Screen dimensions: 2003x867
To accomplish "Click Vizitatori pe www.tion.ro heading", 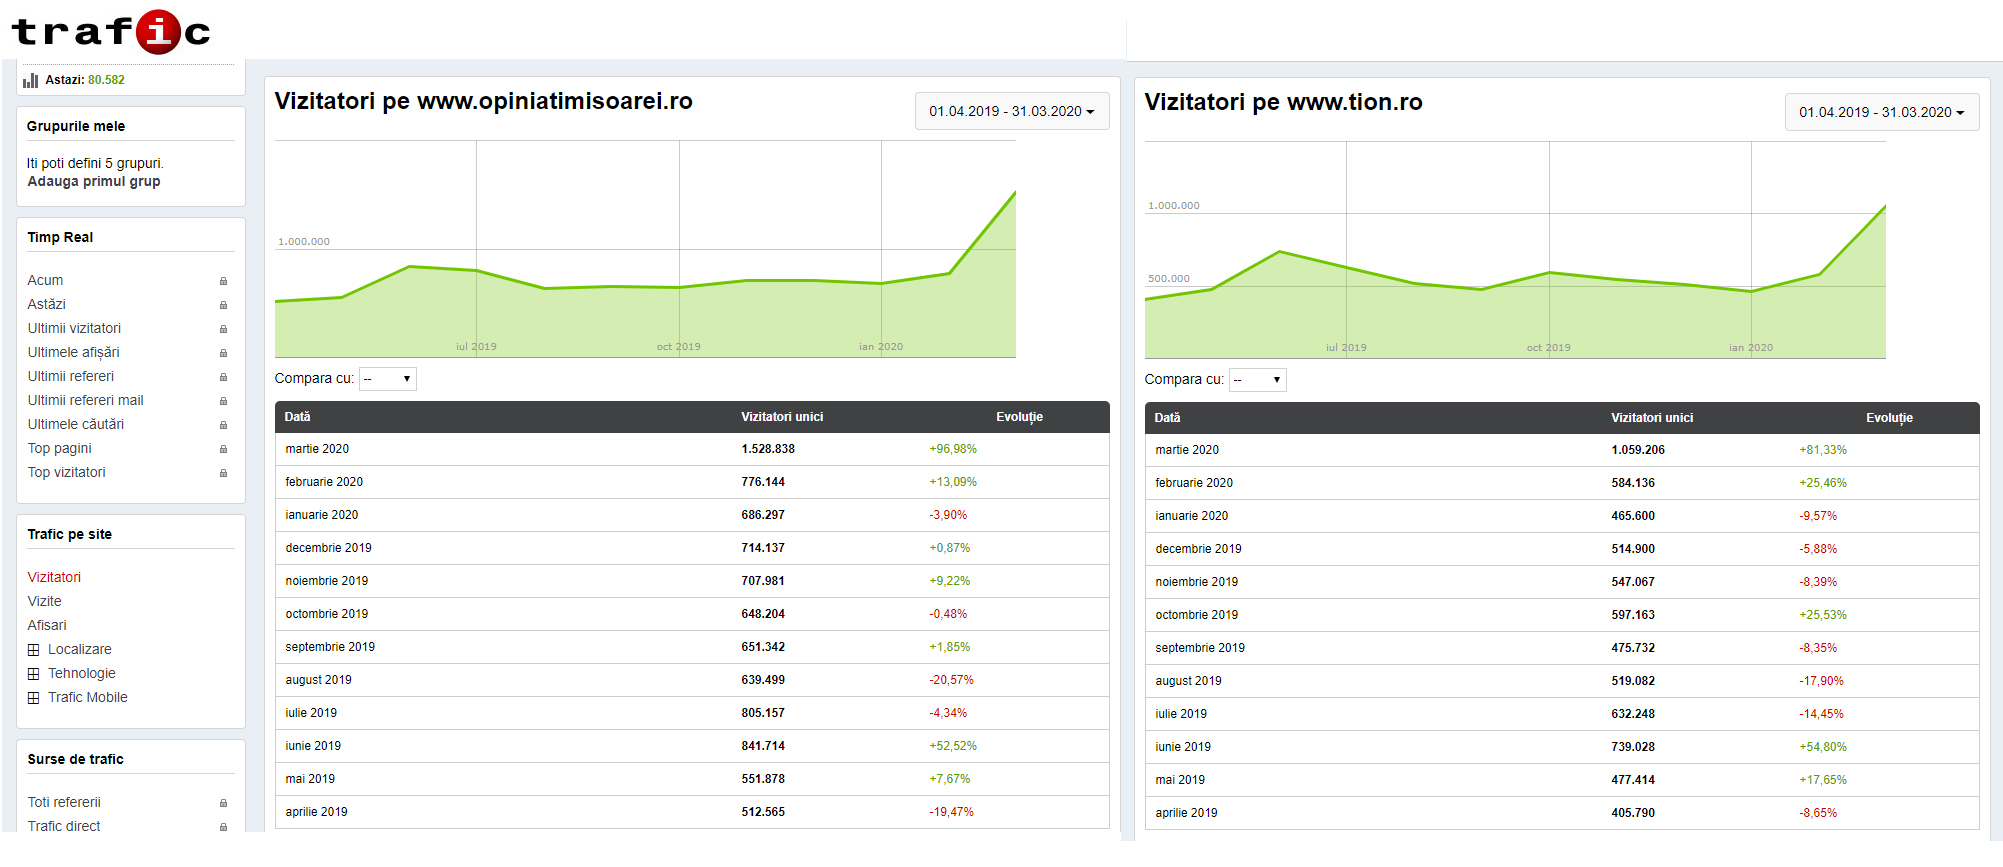I will (x=1283, y=102).
